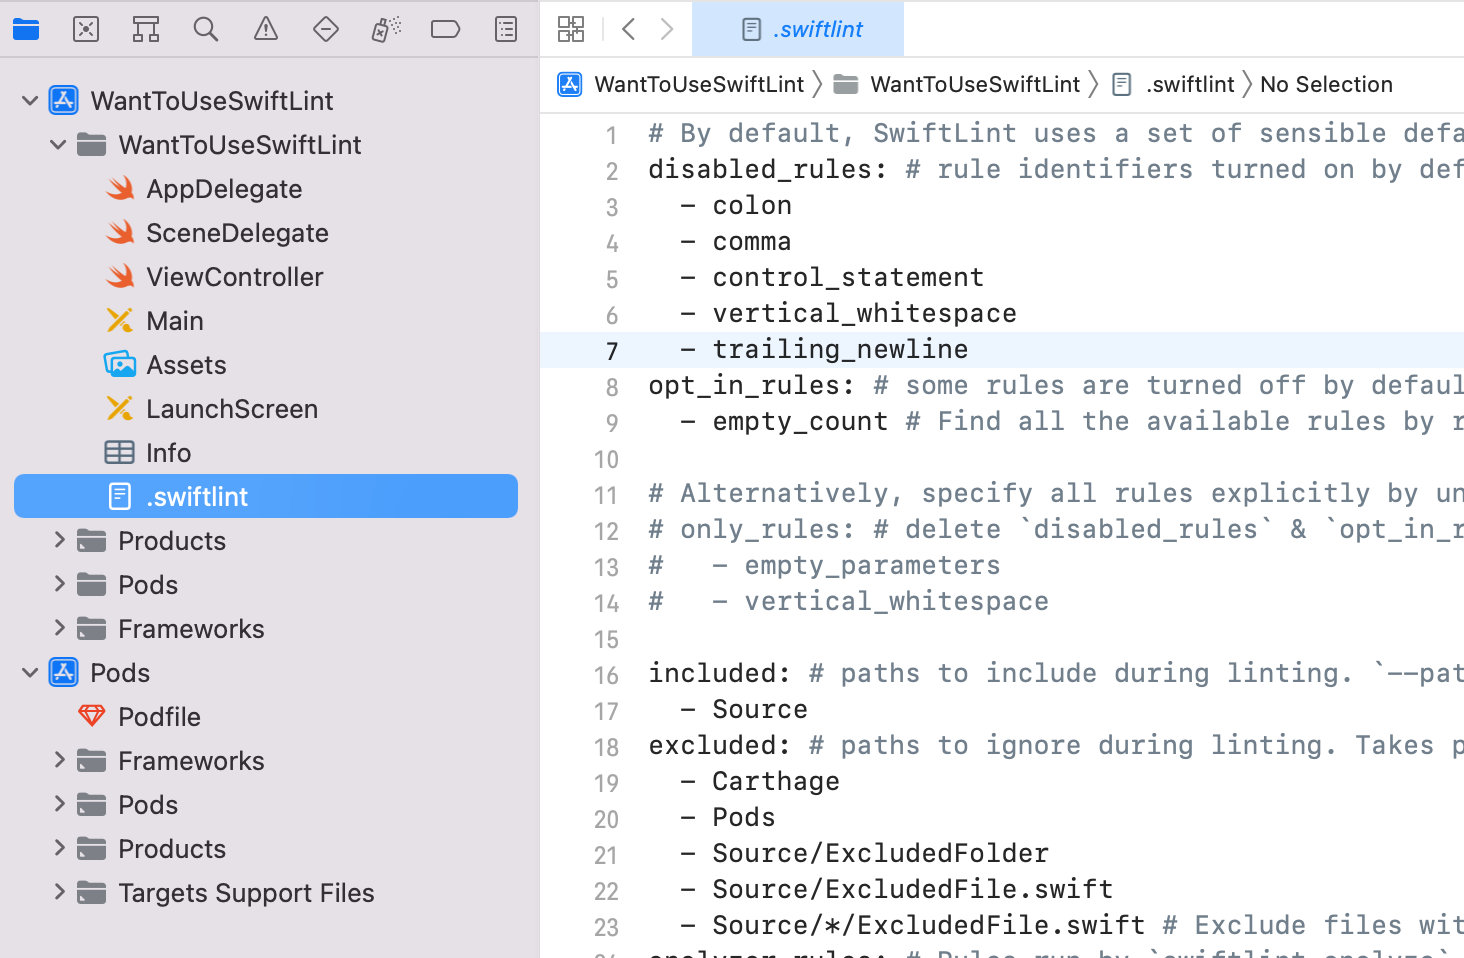Click the 'control_statement' rule text
Screen dimensions: 1464x958
coord(848,277)
